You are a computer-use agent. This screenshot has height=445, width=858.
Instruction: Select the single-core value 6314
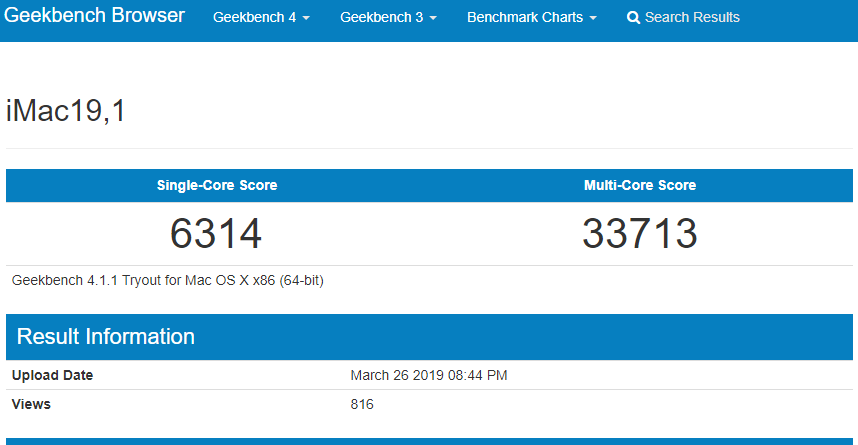216,234
